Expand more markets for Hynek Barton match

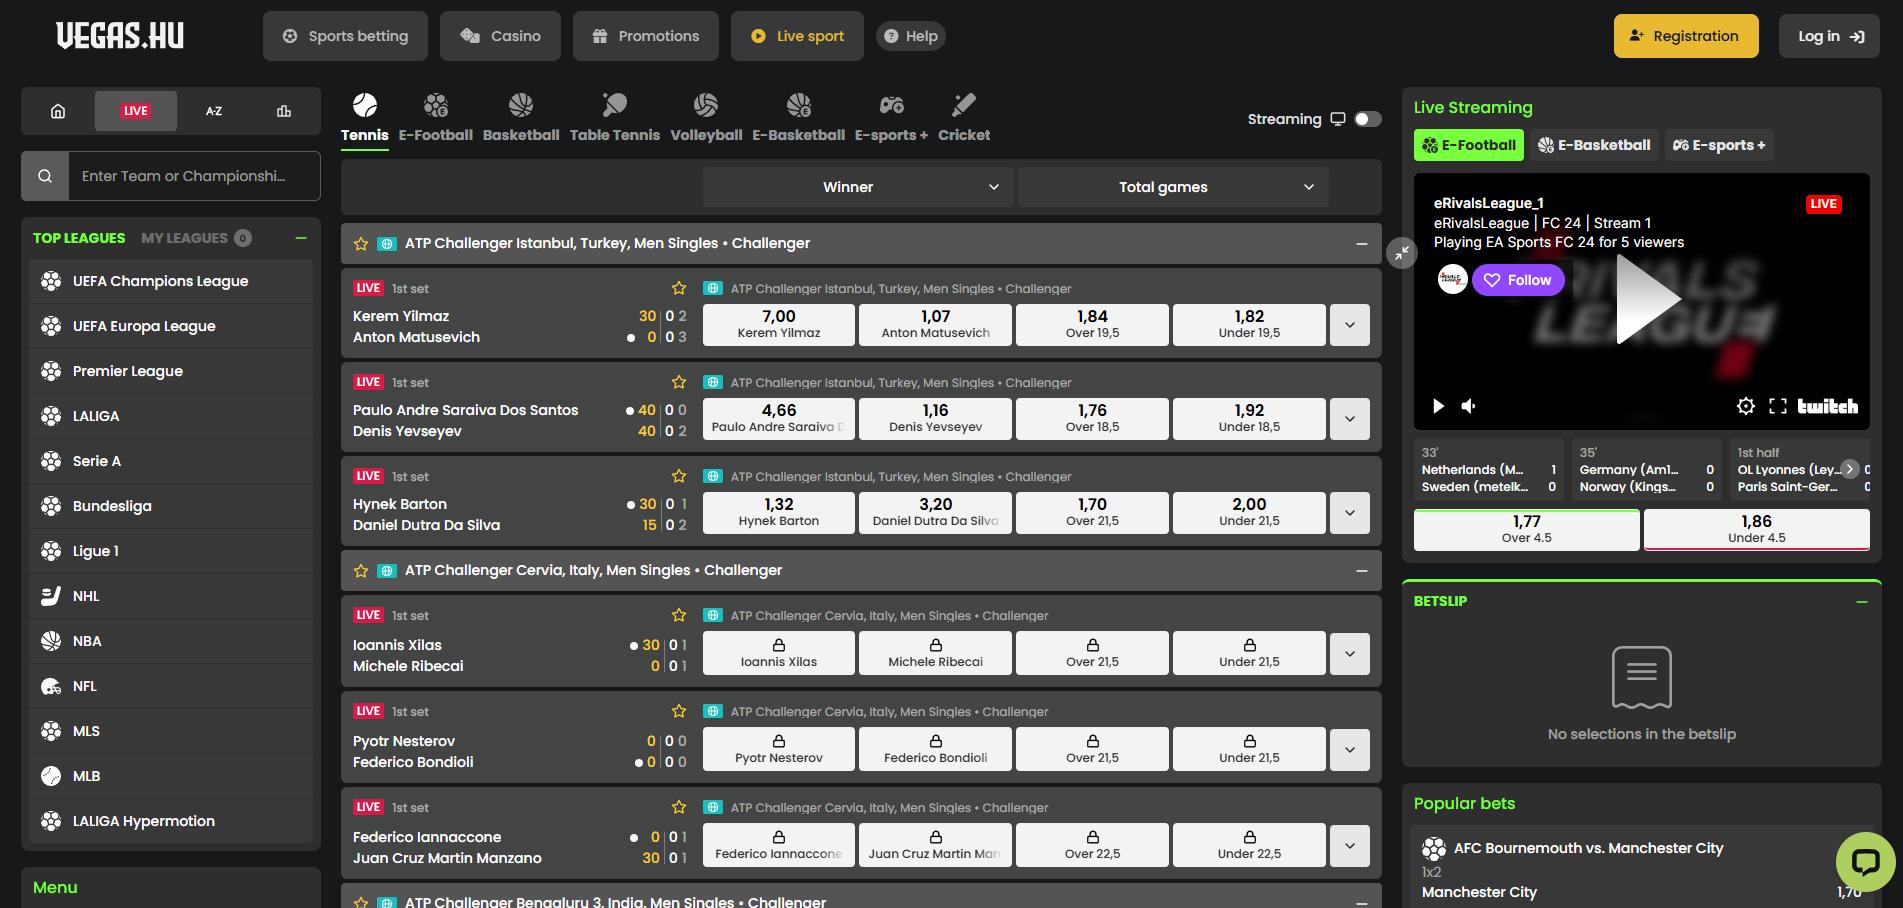(1350, 513)
